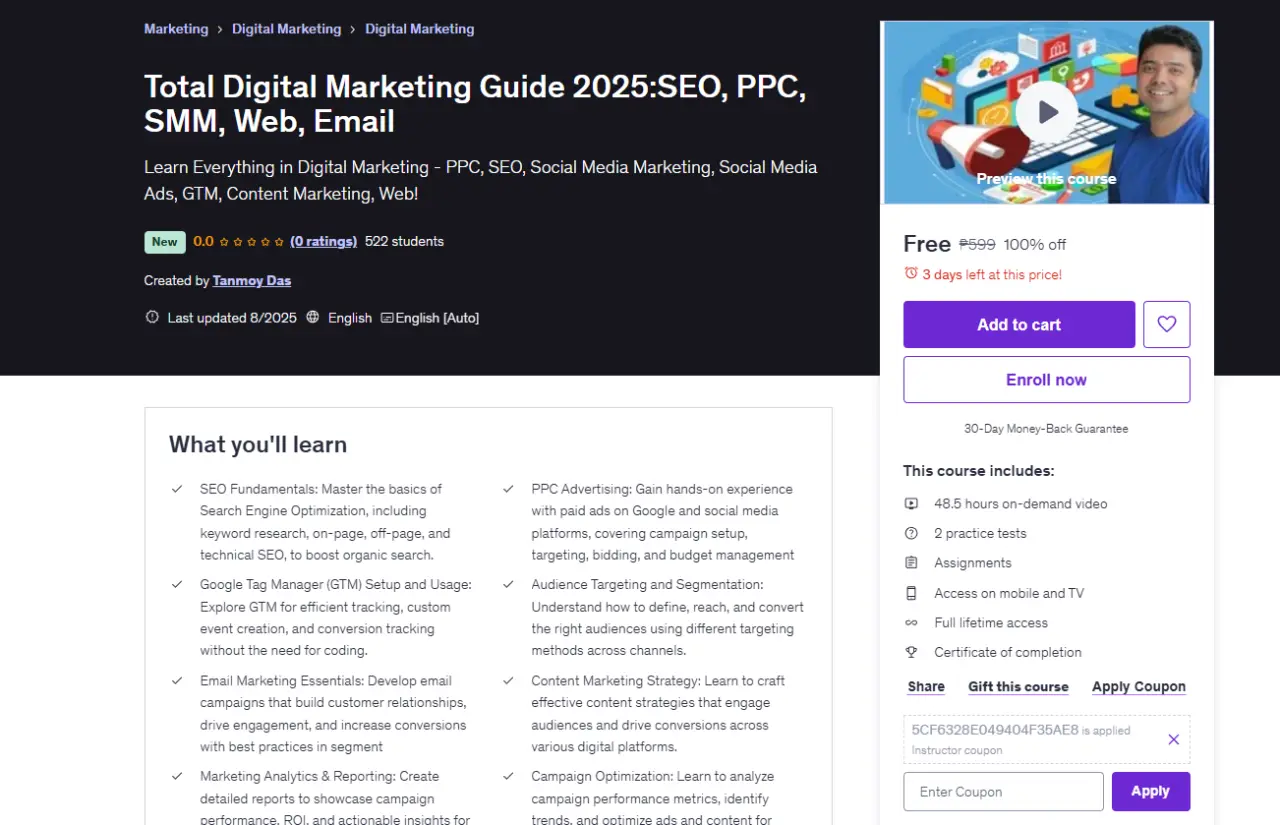Screen dimensions: 1280x825
Task: Click Gift this course link
Action: click(1018, 687)
